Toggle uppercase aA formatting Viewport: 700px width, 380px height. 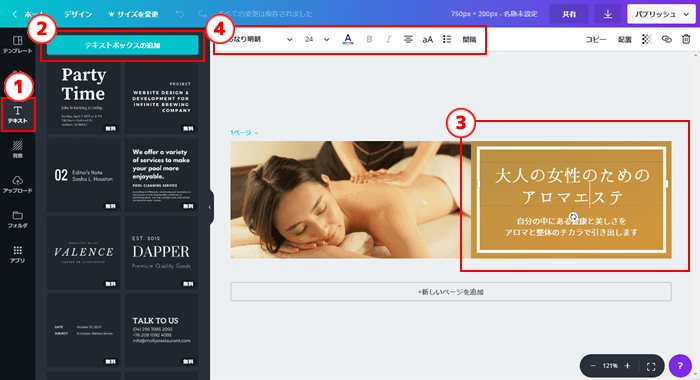[427, 39]
